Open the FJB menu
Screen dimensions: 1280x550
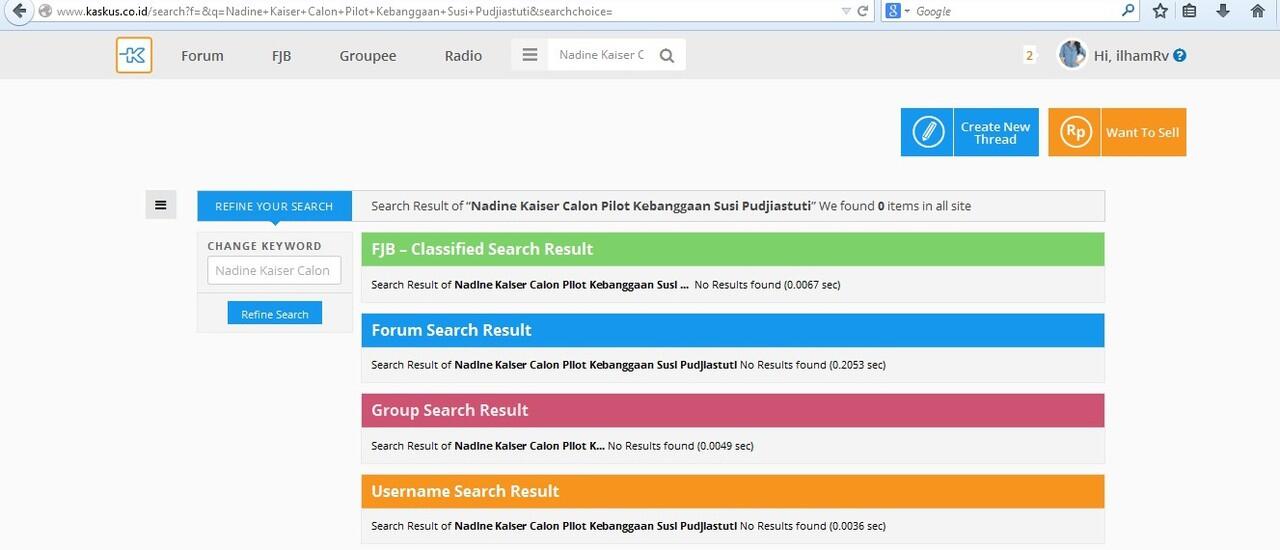[281, 56]
